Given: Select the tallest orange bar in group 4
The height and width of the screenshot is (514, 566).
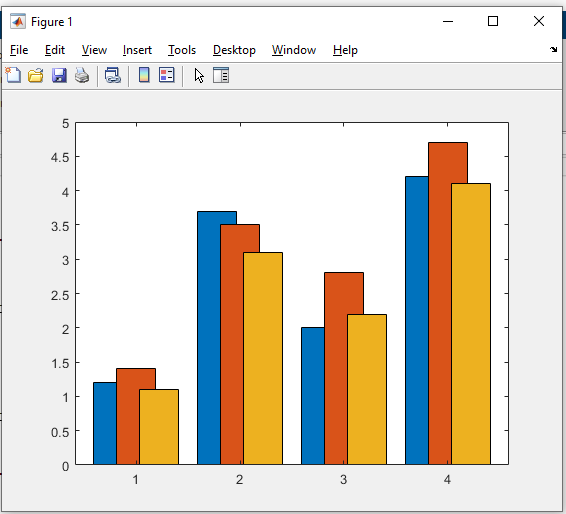Looking at the screenshot, I should (440, 303).
